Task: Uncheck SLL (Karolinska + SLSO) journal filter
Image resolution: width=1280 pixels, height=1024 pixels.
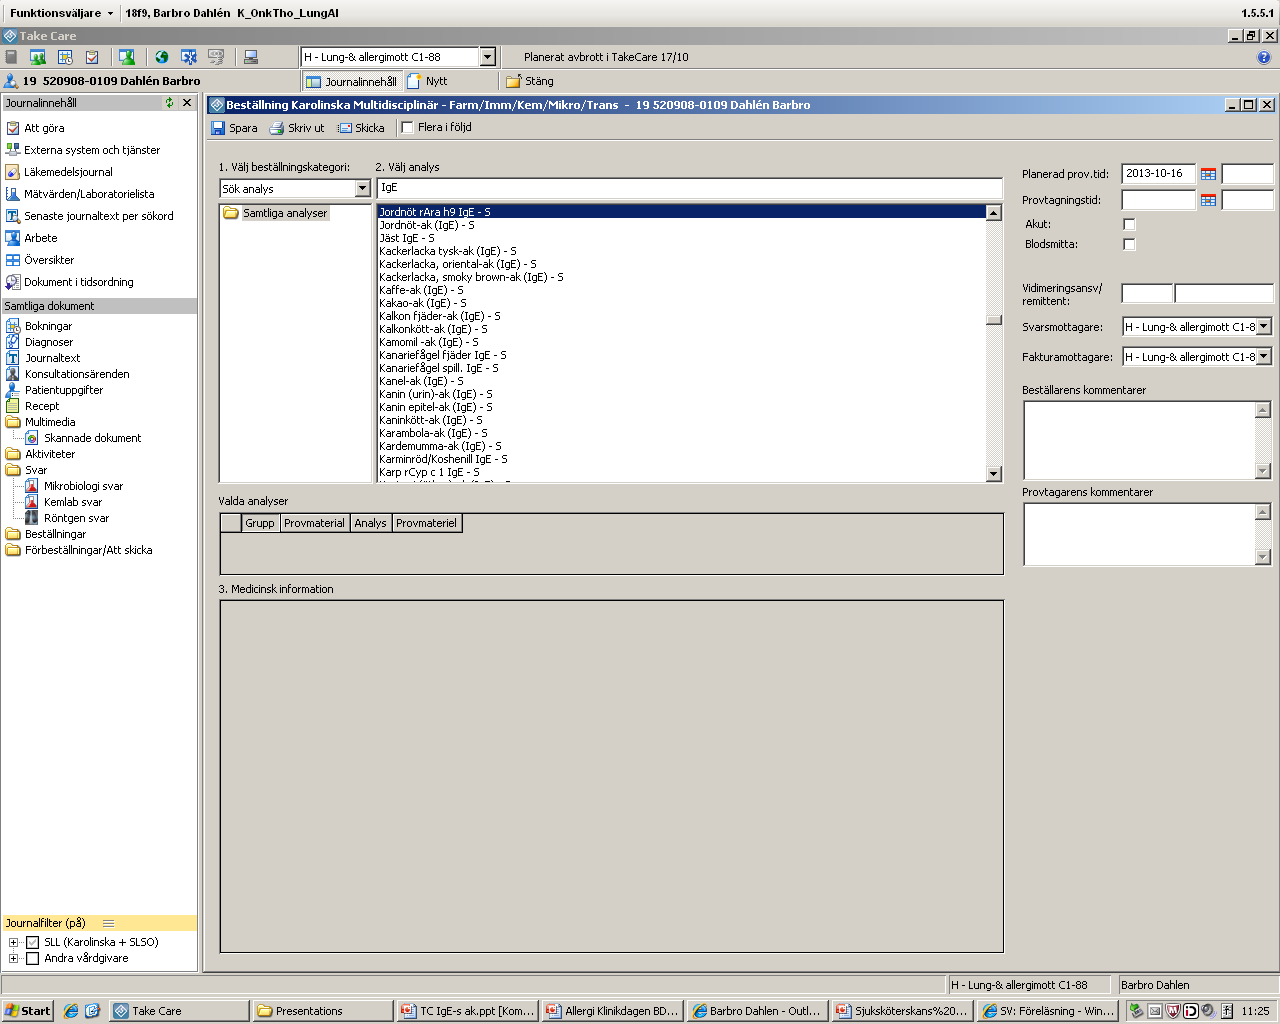Action: 32,942
